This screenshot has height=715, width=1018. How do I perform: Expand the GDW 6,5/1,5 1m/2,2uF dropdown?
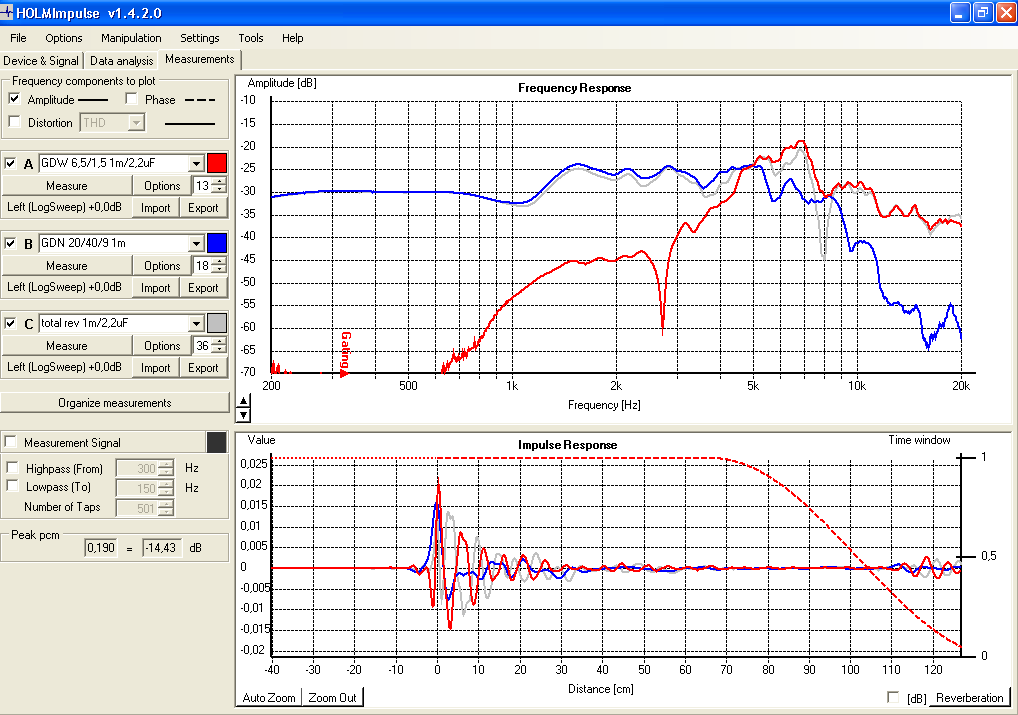tap(197, 164)
